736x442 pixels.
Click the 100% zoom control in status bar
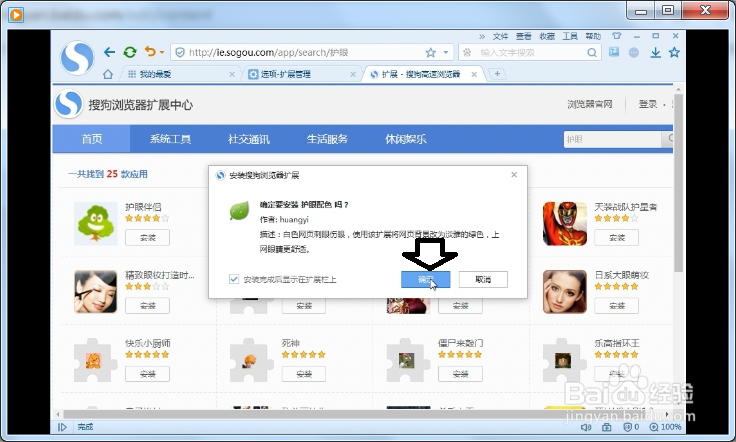point(666,427)
